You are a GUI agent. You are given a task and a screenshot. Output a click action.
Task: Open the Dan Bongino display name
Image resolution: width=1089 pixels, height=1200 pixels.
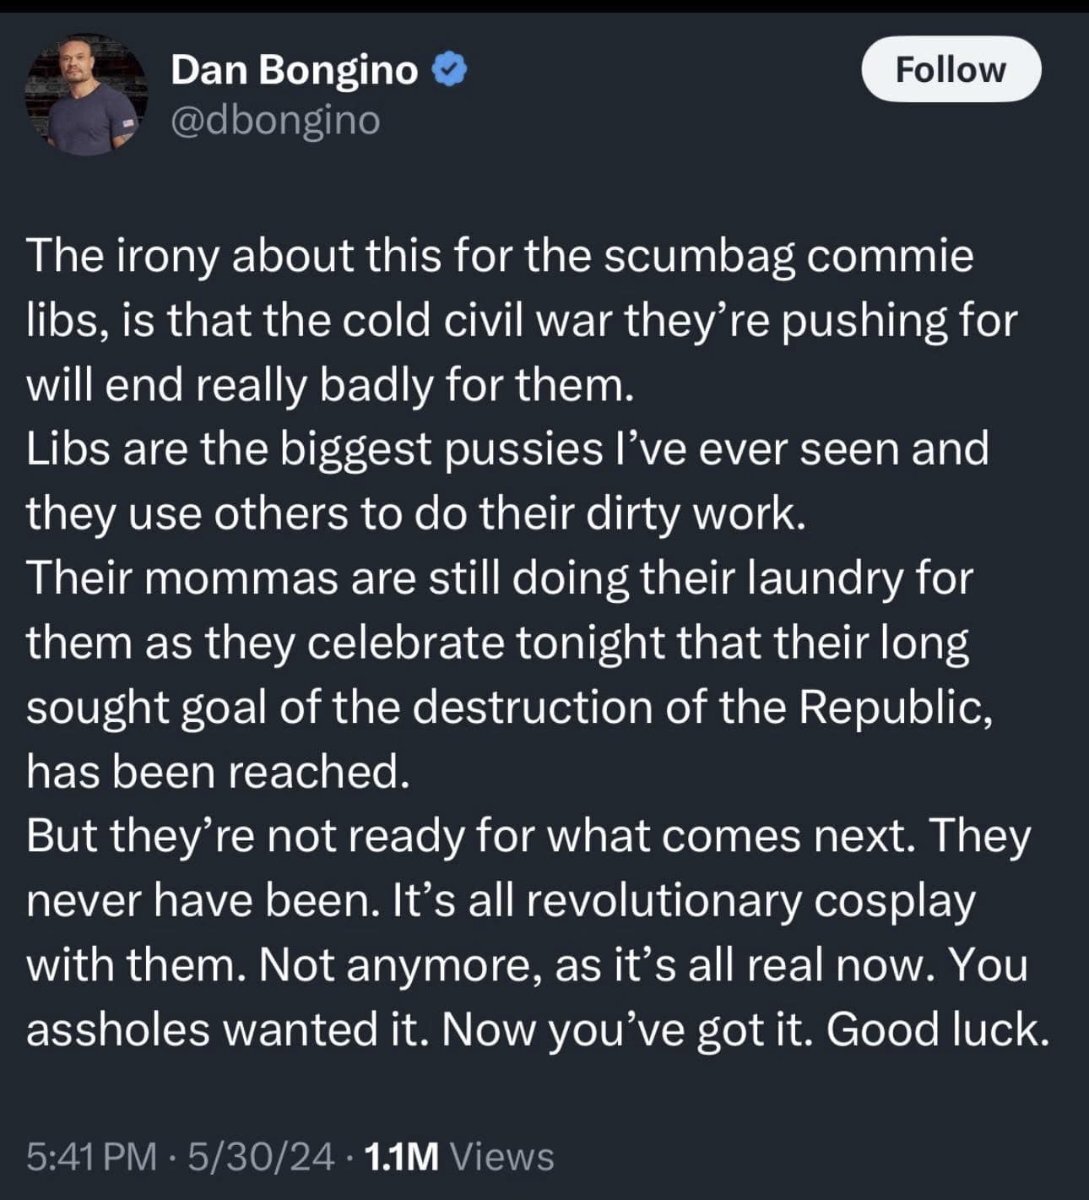click(295, 70)
